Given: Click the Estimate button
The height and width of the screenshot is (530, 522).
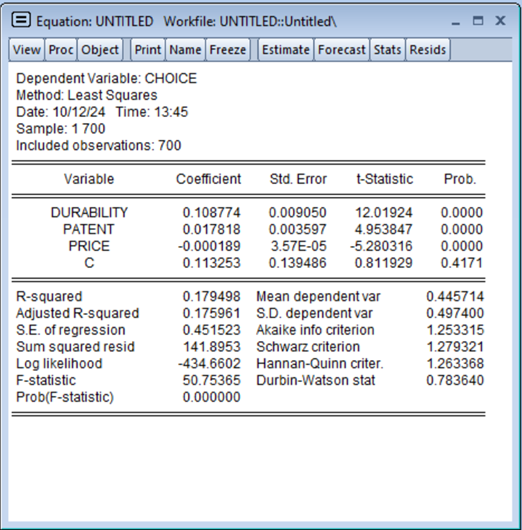Looking at the screenshot, I should [x=286, y=50].
